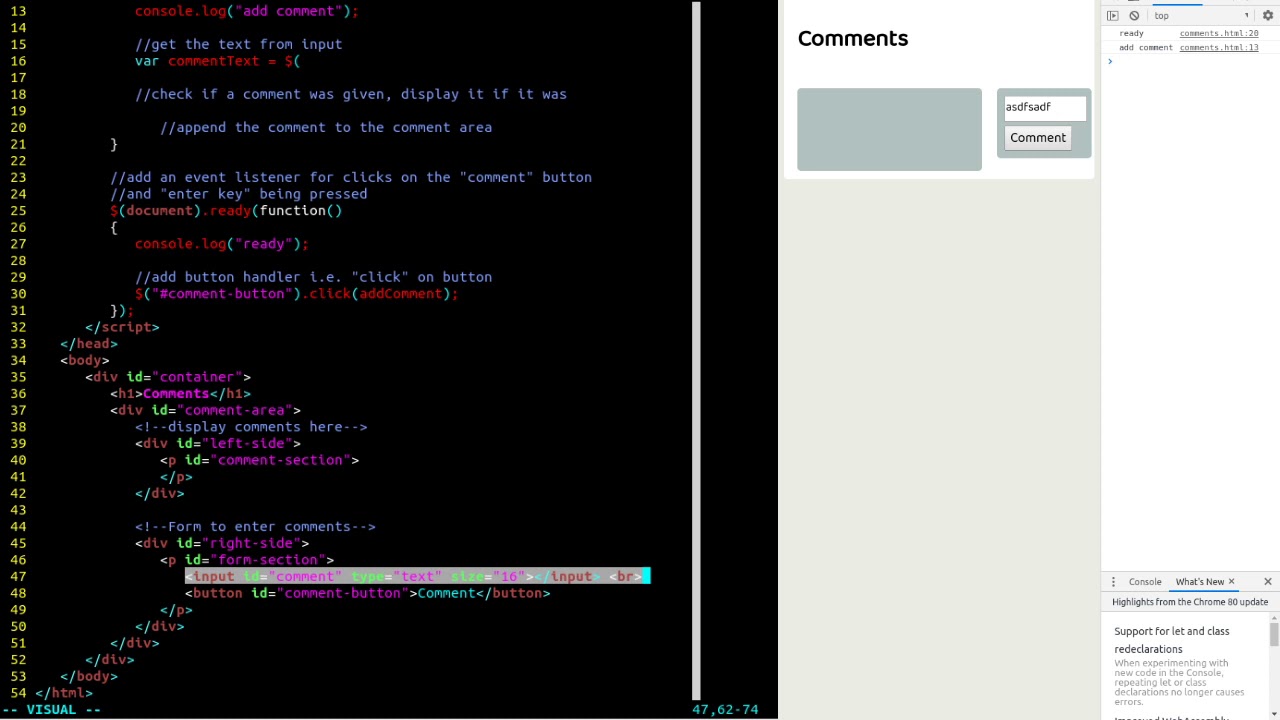Open the comments.html:20 source link

pyautogui.click(x=1218, y=33)
